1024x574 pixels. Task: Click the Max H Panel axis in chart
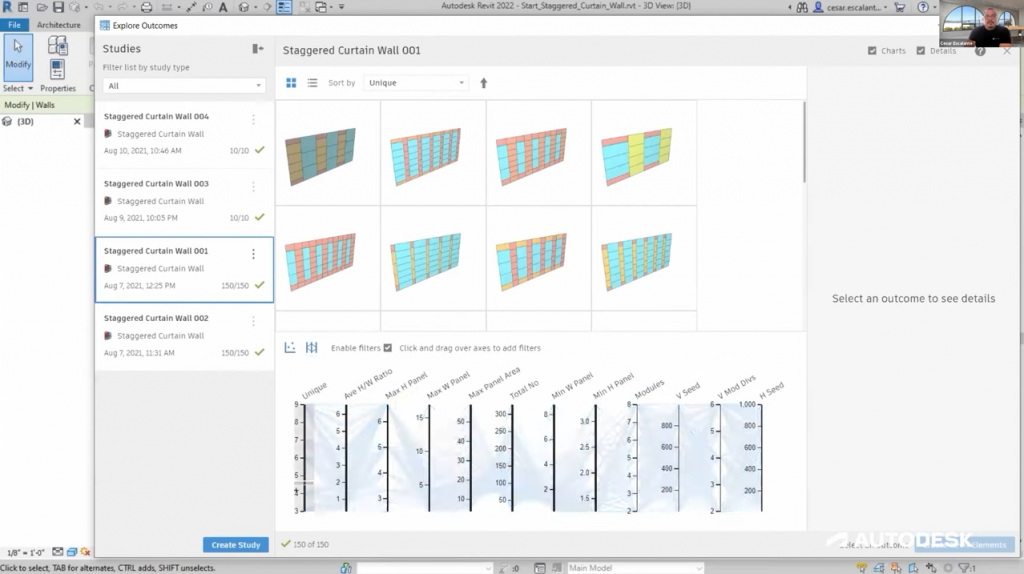pos(388,458)
